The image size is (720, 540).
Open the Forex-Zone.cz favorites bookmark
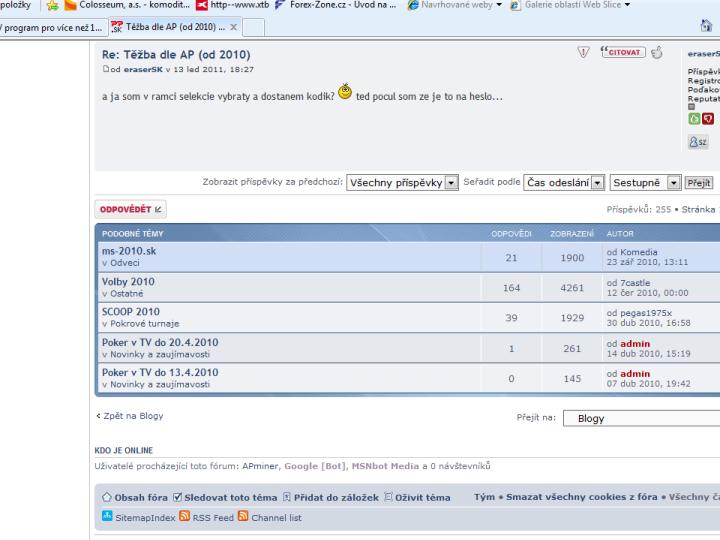point(335,5)
